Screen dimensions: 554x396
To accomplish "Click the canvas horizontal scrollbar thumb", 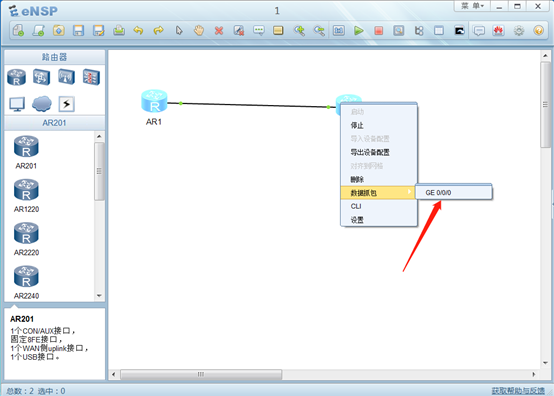I will coord(201,374).
